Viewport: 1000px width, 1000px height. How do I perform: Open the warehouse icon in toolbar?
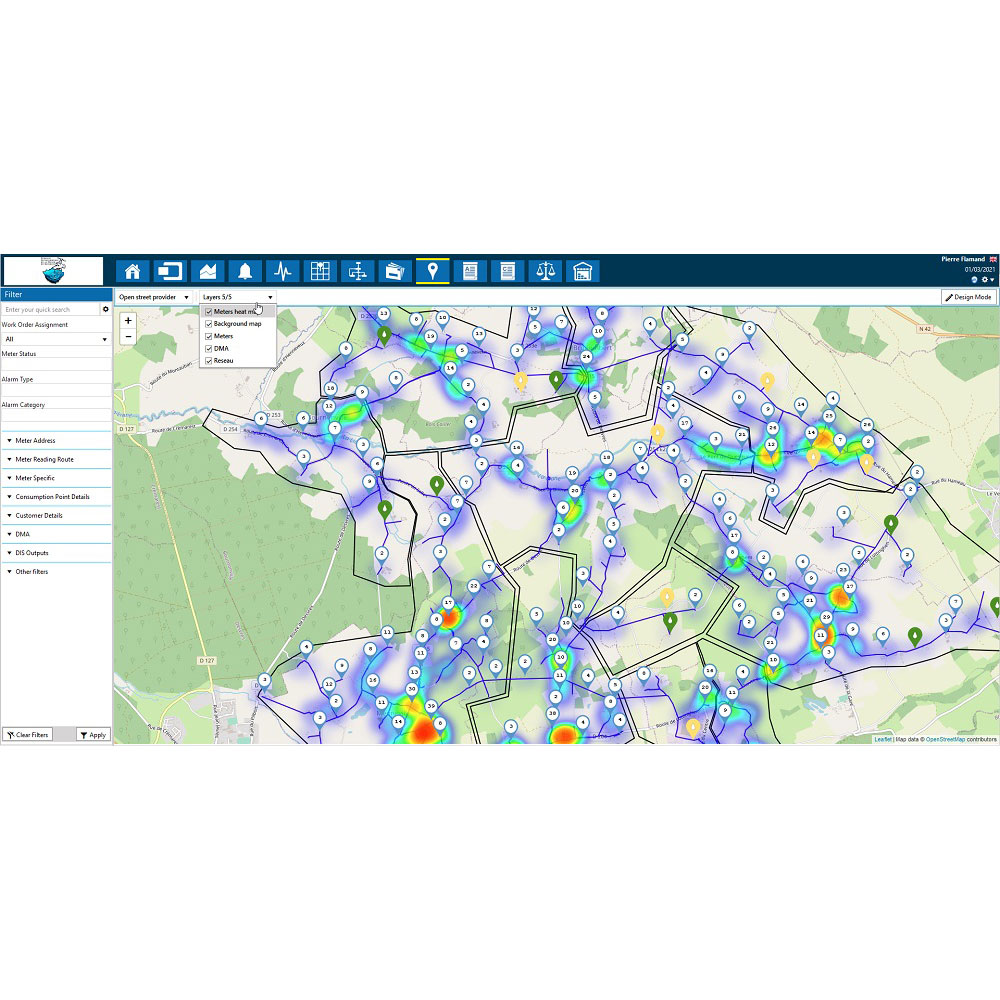pos(582,271)
